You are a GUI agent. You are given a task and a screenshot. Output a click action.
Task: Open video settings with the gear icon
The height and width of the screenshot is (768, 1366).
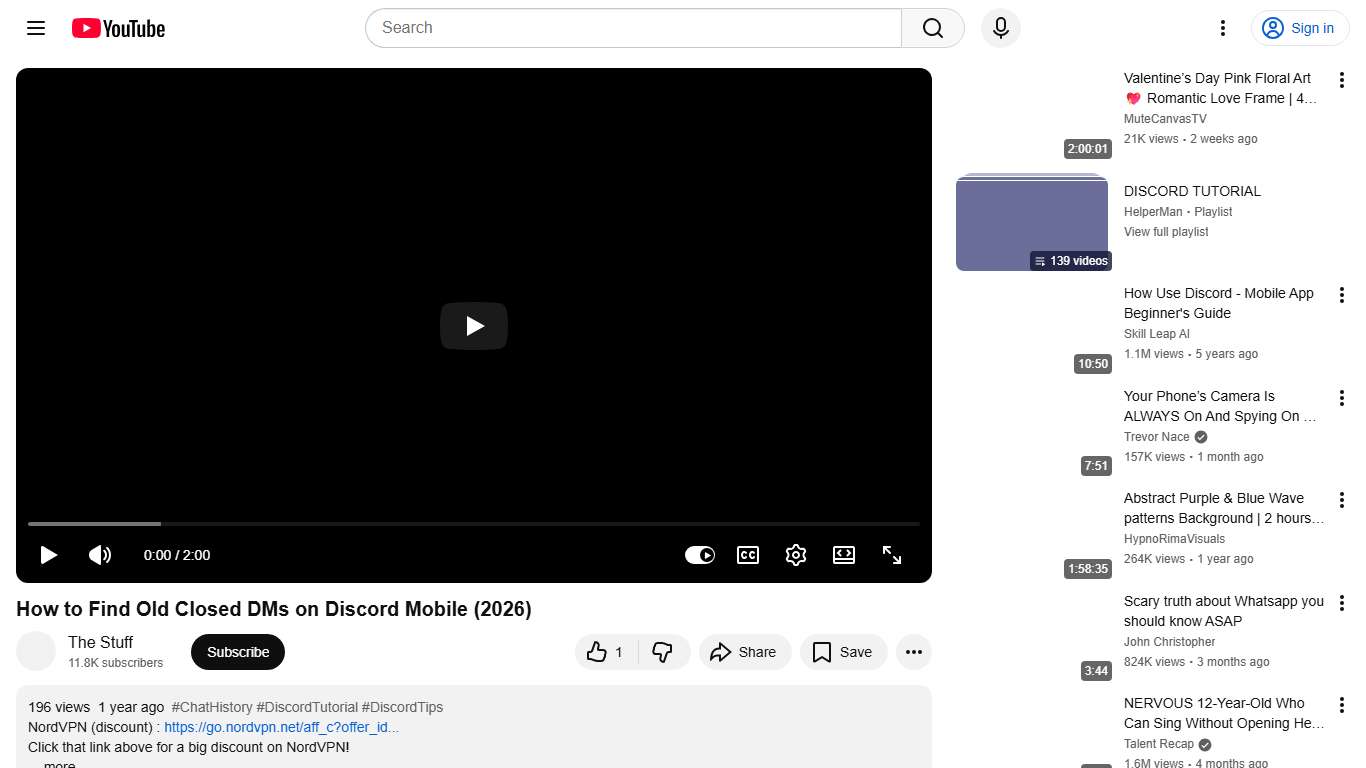pos(795,555)
